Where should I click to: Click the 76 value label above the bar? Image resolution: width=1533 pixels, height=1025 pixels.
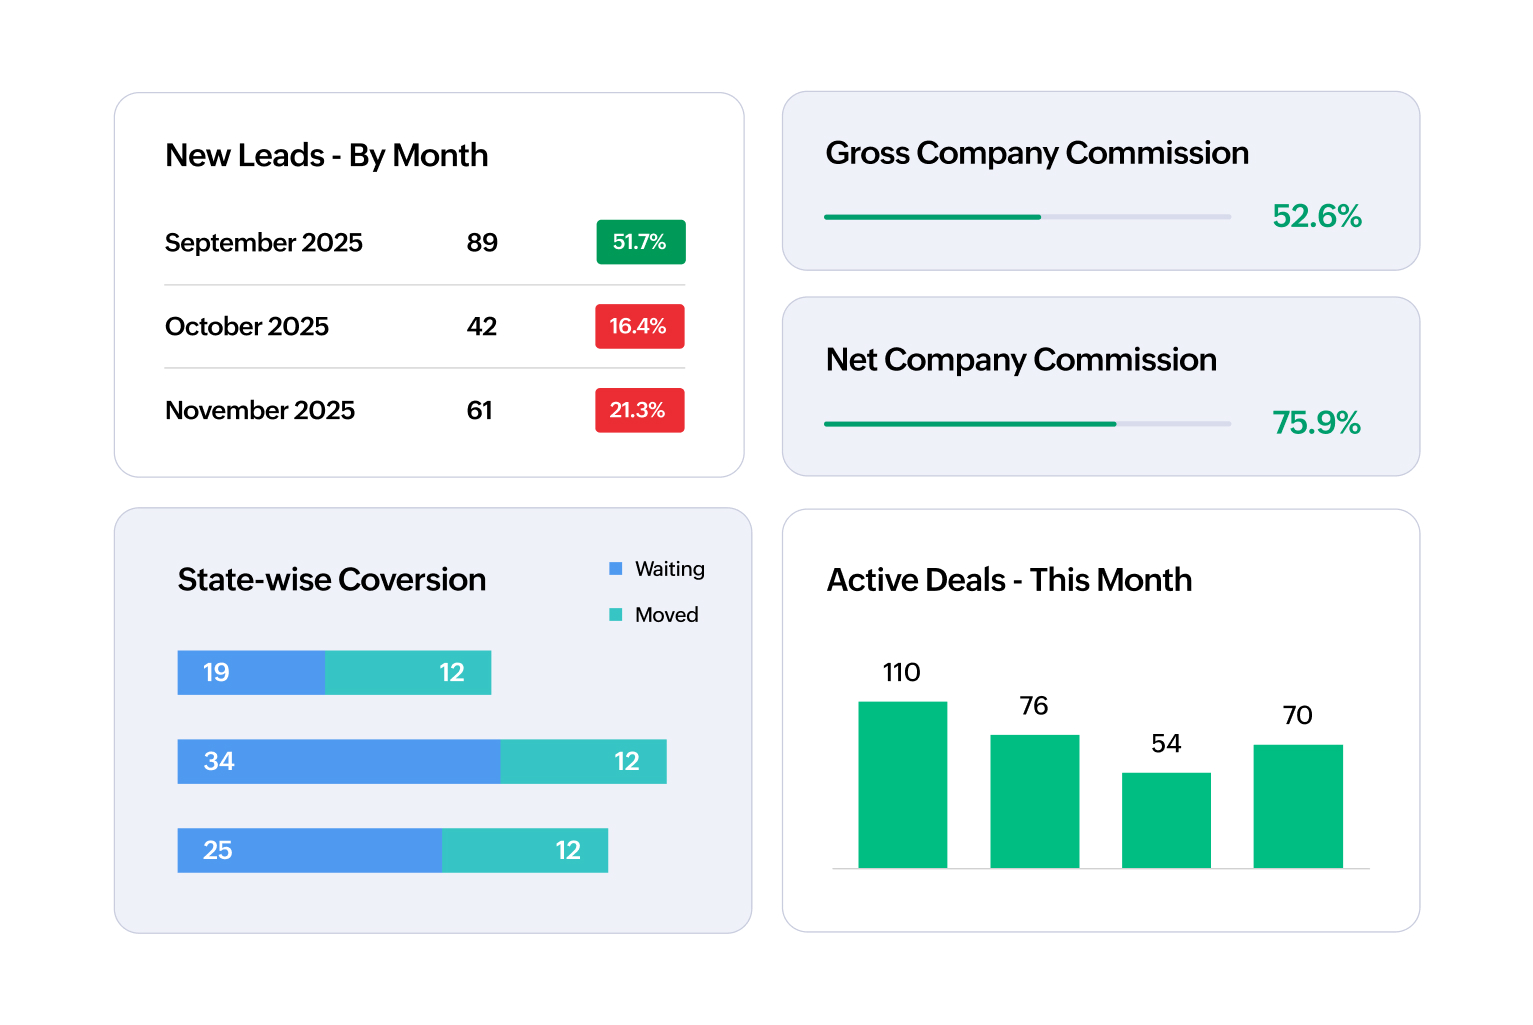pyautogui.click(x=1034, y=706)
